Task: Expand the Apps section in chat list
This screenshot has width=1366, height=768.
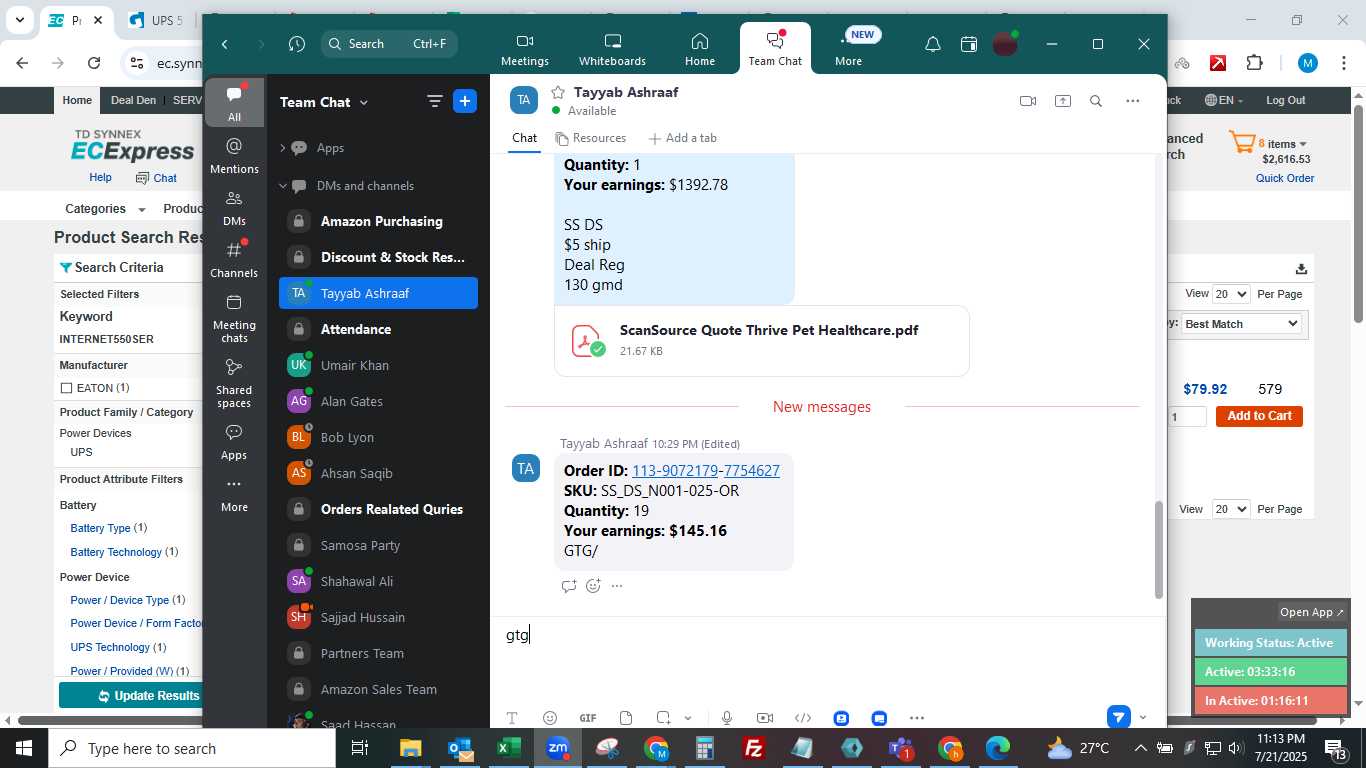Action: [x=283, y=148]
